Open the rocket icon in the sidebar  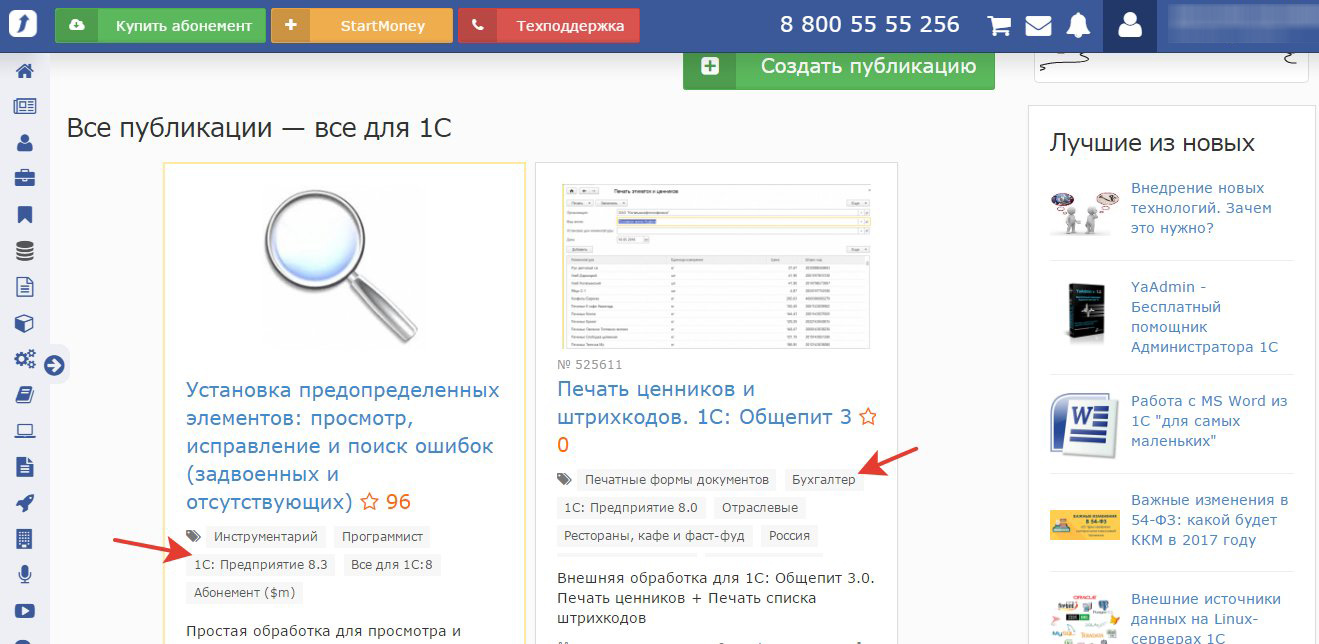click(x=24, y=503)
